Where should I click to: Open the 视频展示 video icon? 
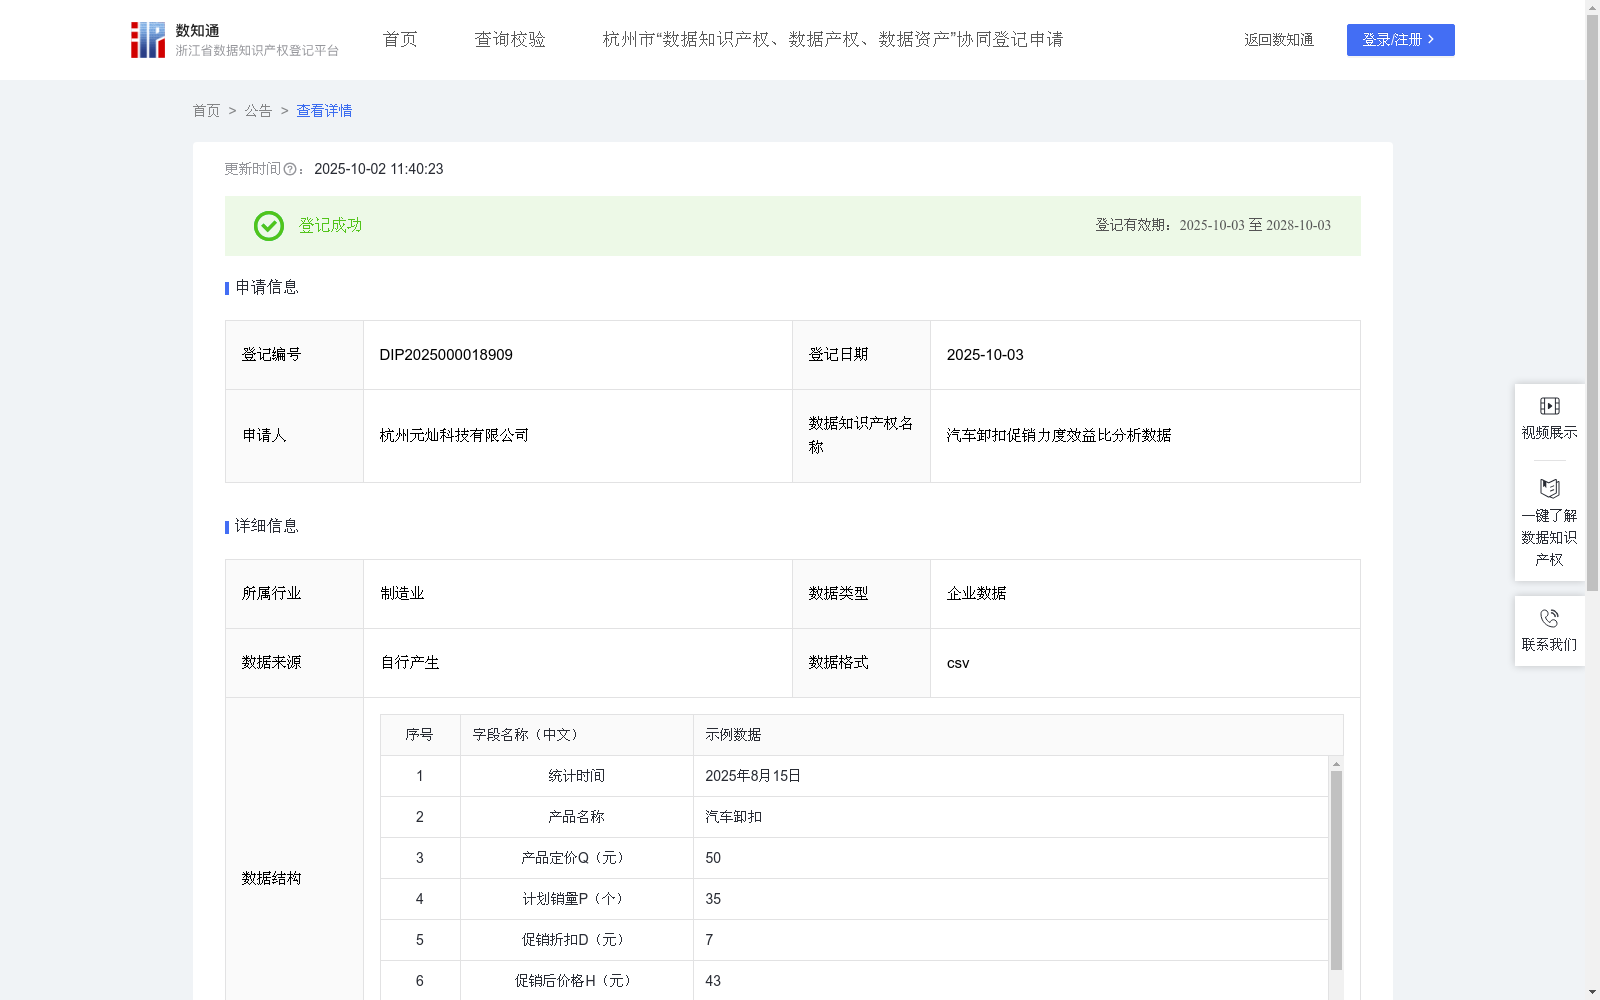(x=1549, y=406)
